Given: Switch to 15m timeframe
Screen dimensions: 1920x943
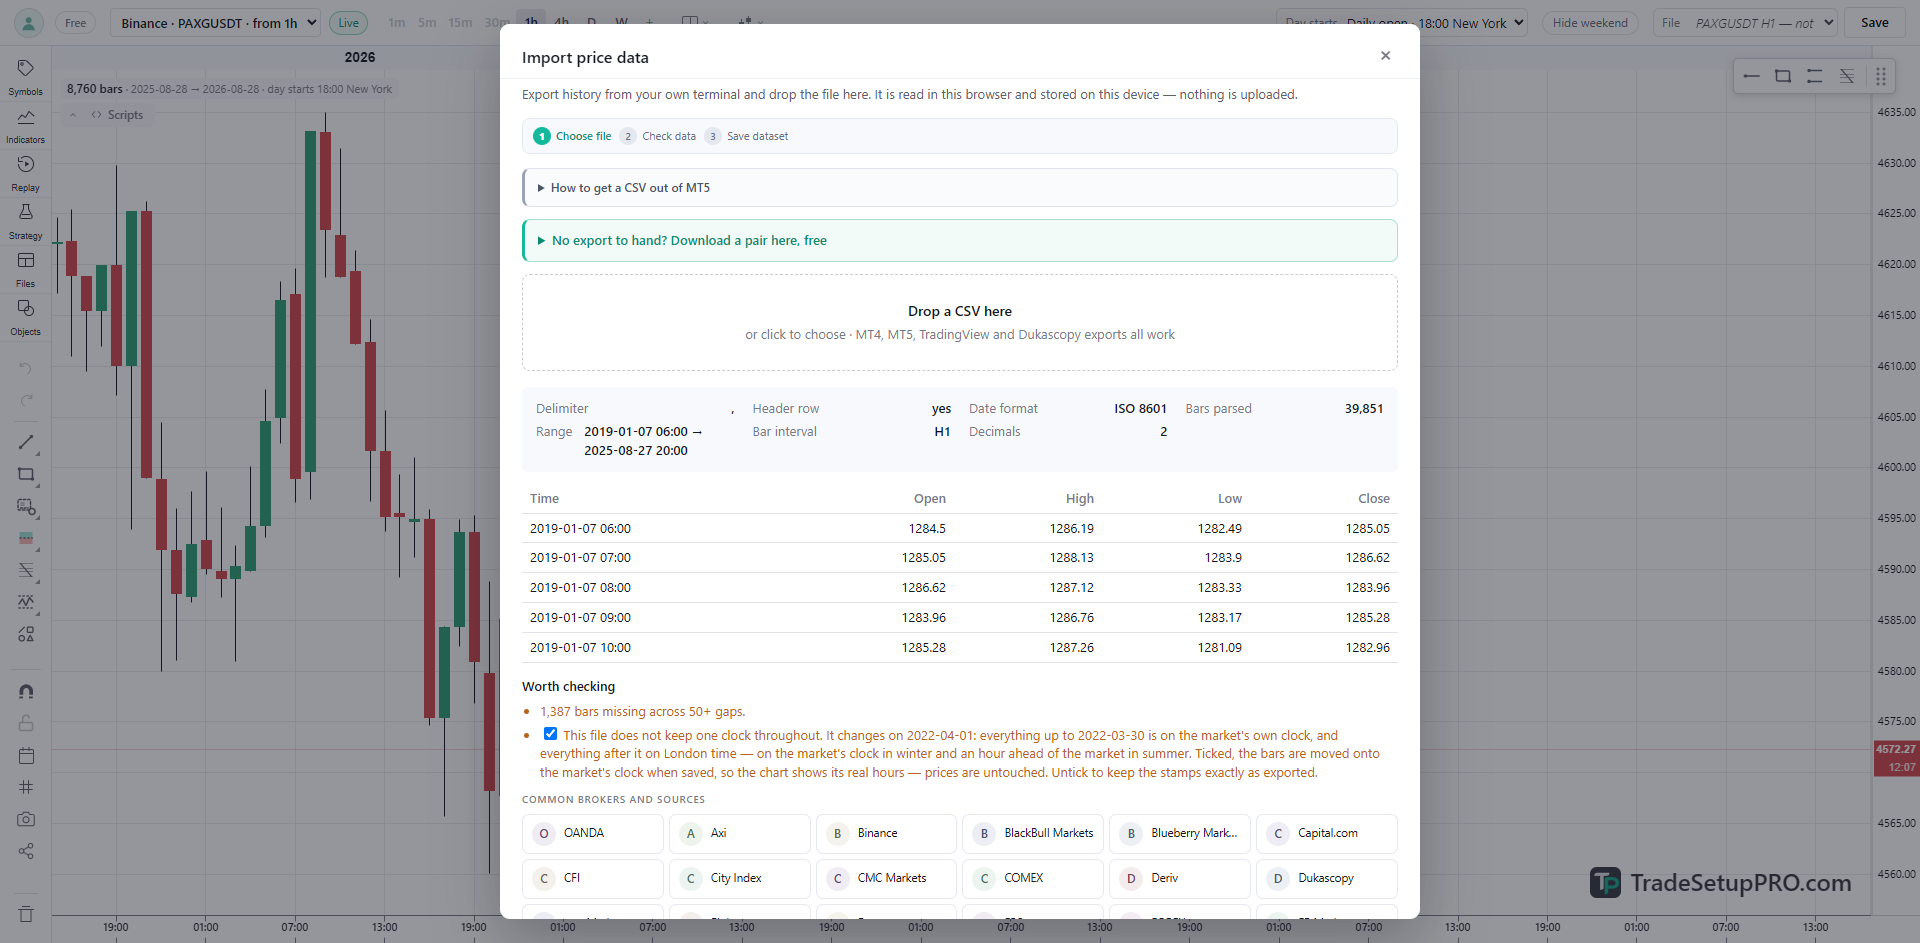Looking at the screenshot, I should point(460,23).
